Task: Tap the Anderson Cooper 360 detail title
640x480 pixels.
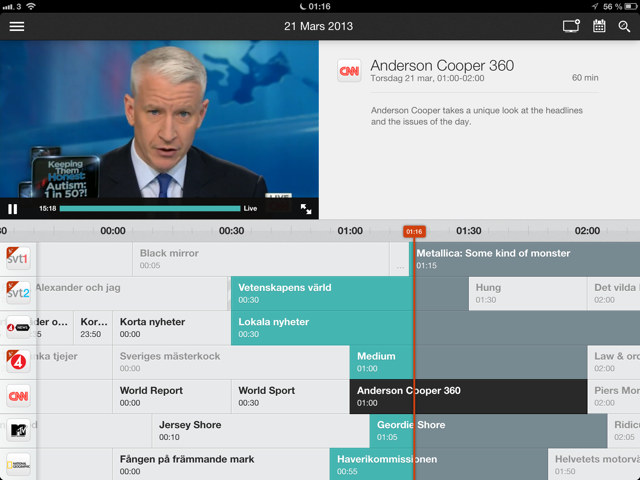Action: 442,65
